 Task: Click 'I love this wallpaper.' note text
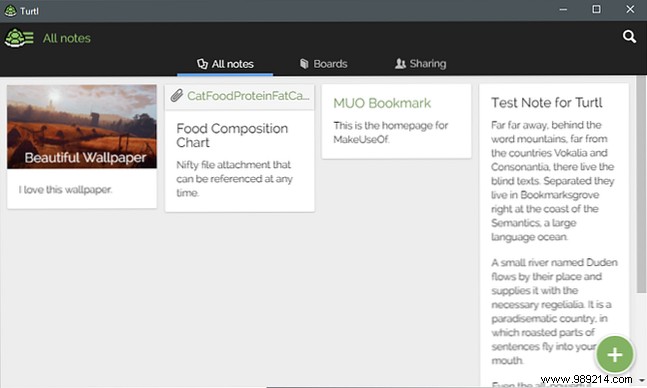pos(65,189)
